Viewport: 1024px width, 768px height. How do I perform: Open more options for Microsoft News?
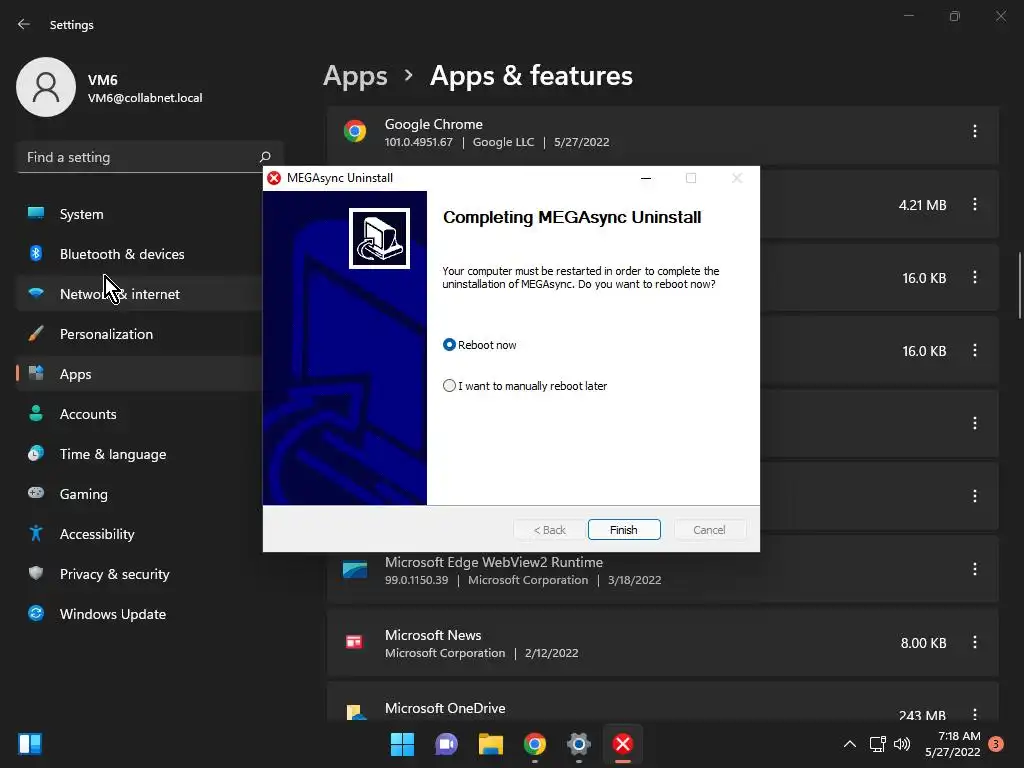975,643
